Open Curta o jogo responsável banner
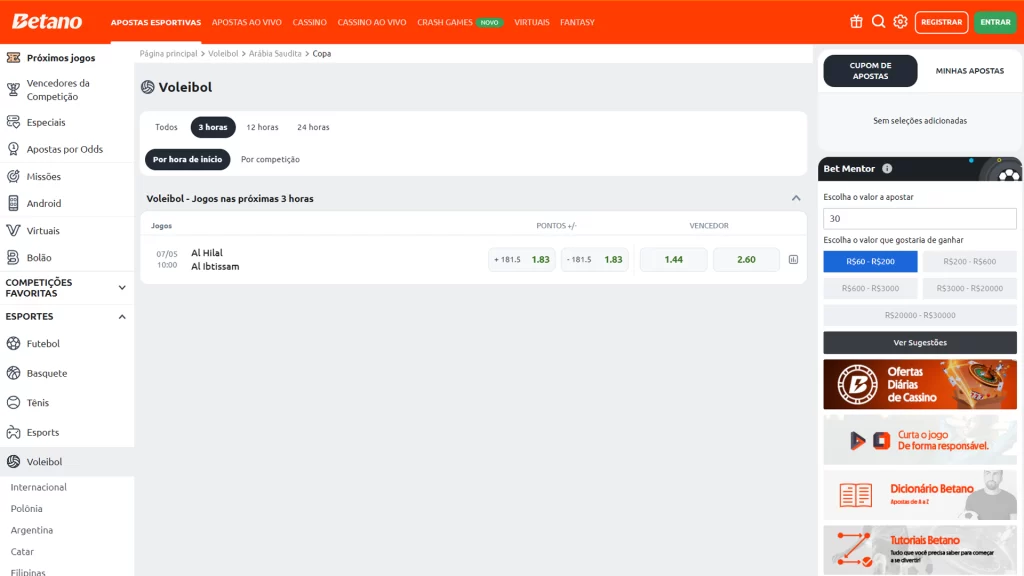 click(x=920, y=440)
